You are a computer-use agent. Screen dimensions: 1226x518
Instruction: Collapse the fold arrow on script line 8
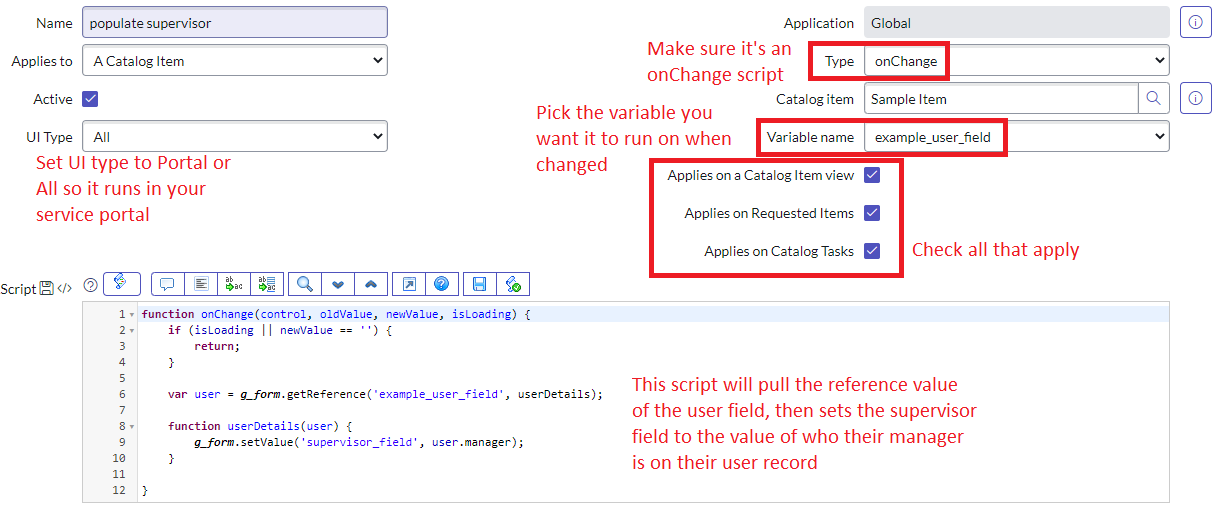[132, 426]
